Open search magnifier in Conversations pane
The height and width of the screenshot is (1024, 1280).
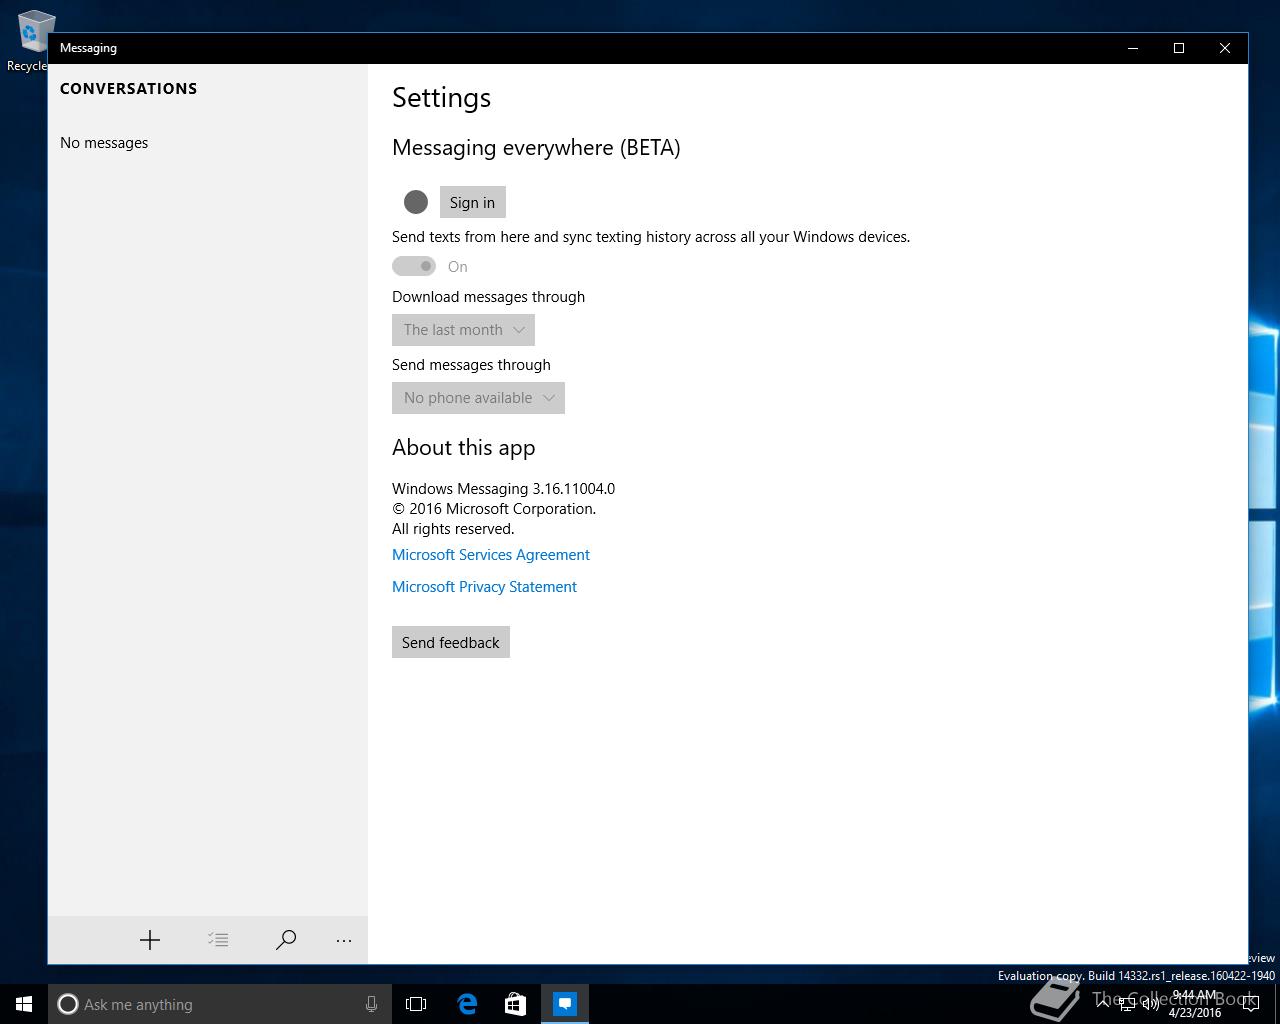pos(286,940)
